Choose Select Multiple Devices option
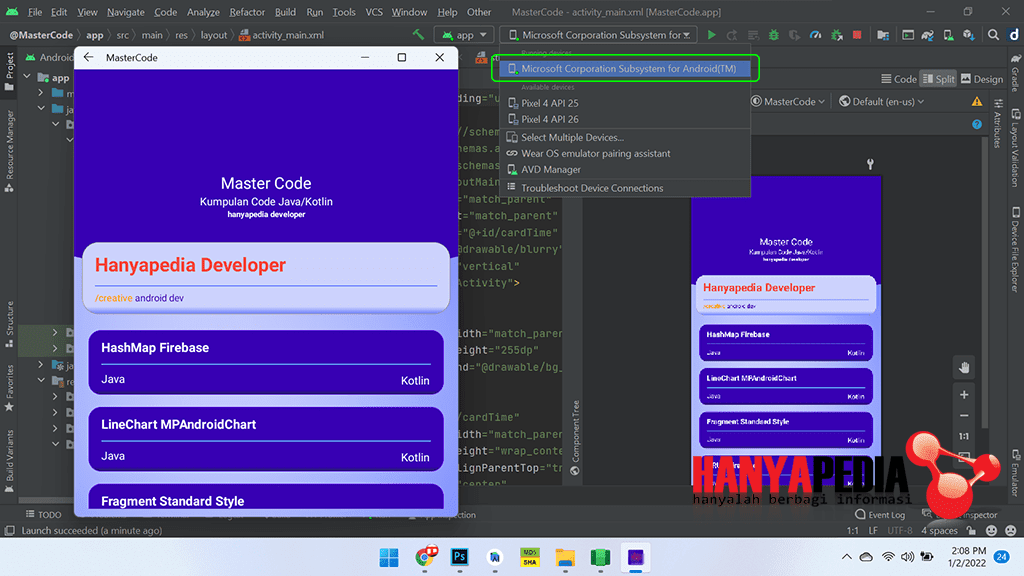Screen dimensions: 1024x576 pyautogui.click(x=625, y=137)
